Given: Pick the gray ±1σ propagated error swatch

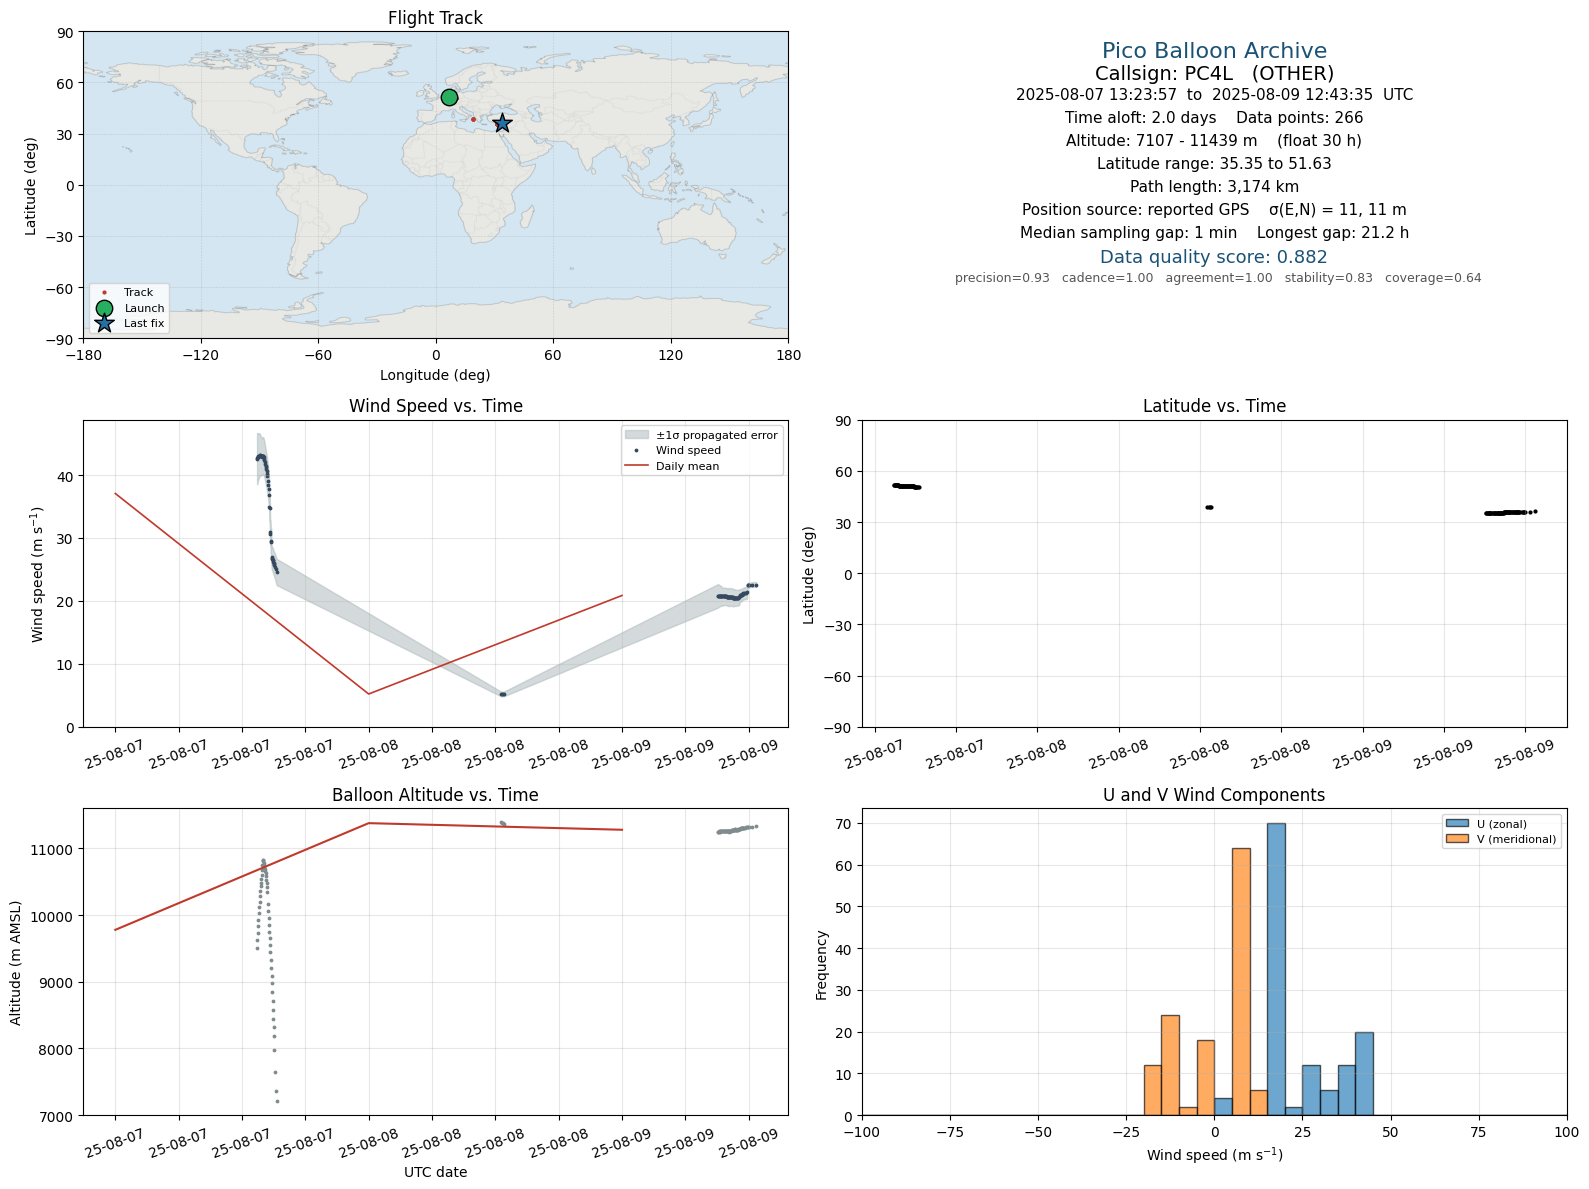Looking at the screenshot, I should click(636, 435).
